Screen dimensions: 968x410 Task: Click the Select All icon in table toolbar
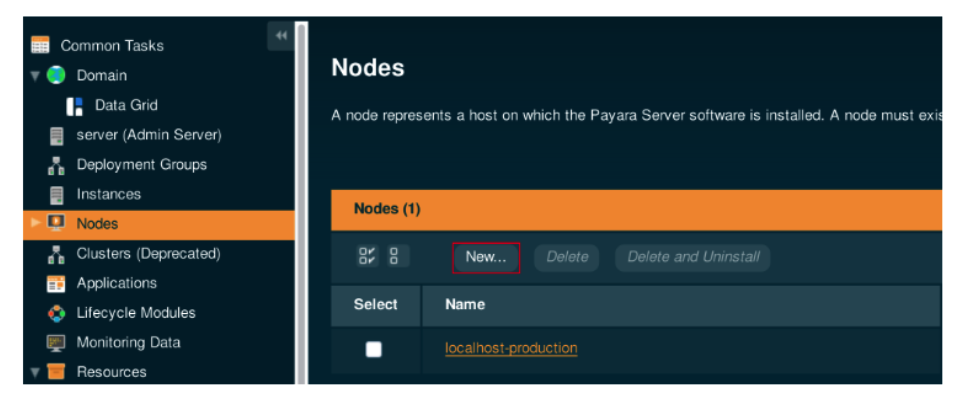367,257
